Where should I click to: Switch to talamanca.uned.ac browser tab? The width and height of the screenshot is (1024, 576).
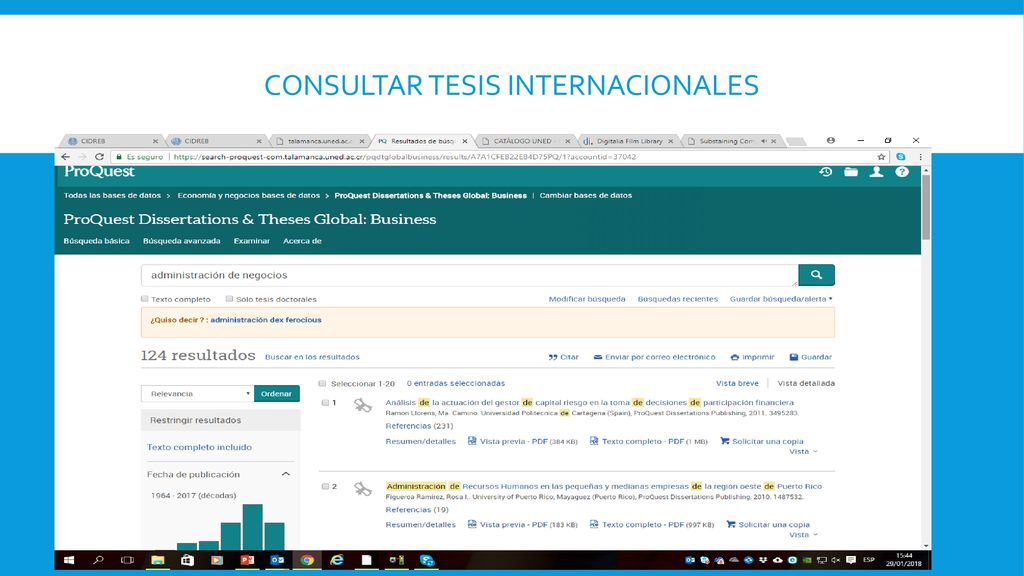click(x=319, y=141)
